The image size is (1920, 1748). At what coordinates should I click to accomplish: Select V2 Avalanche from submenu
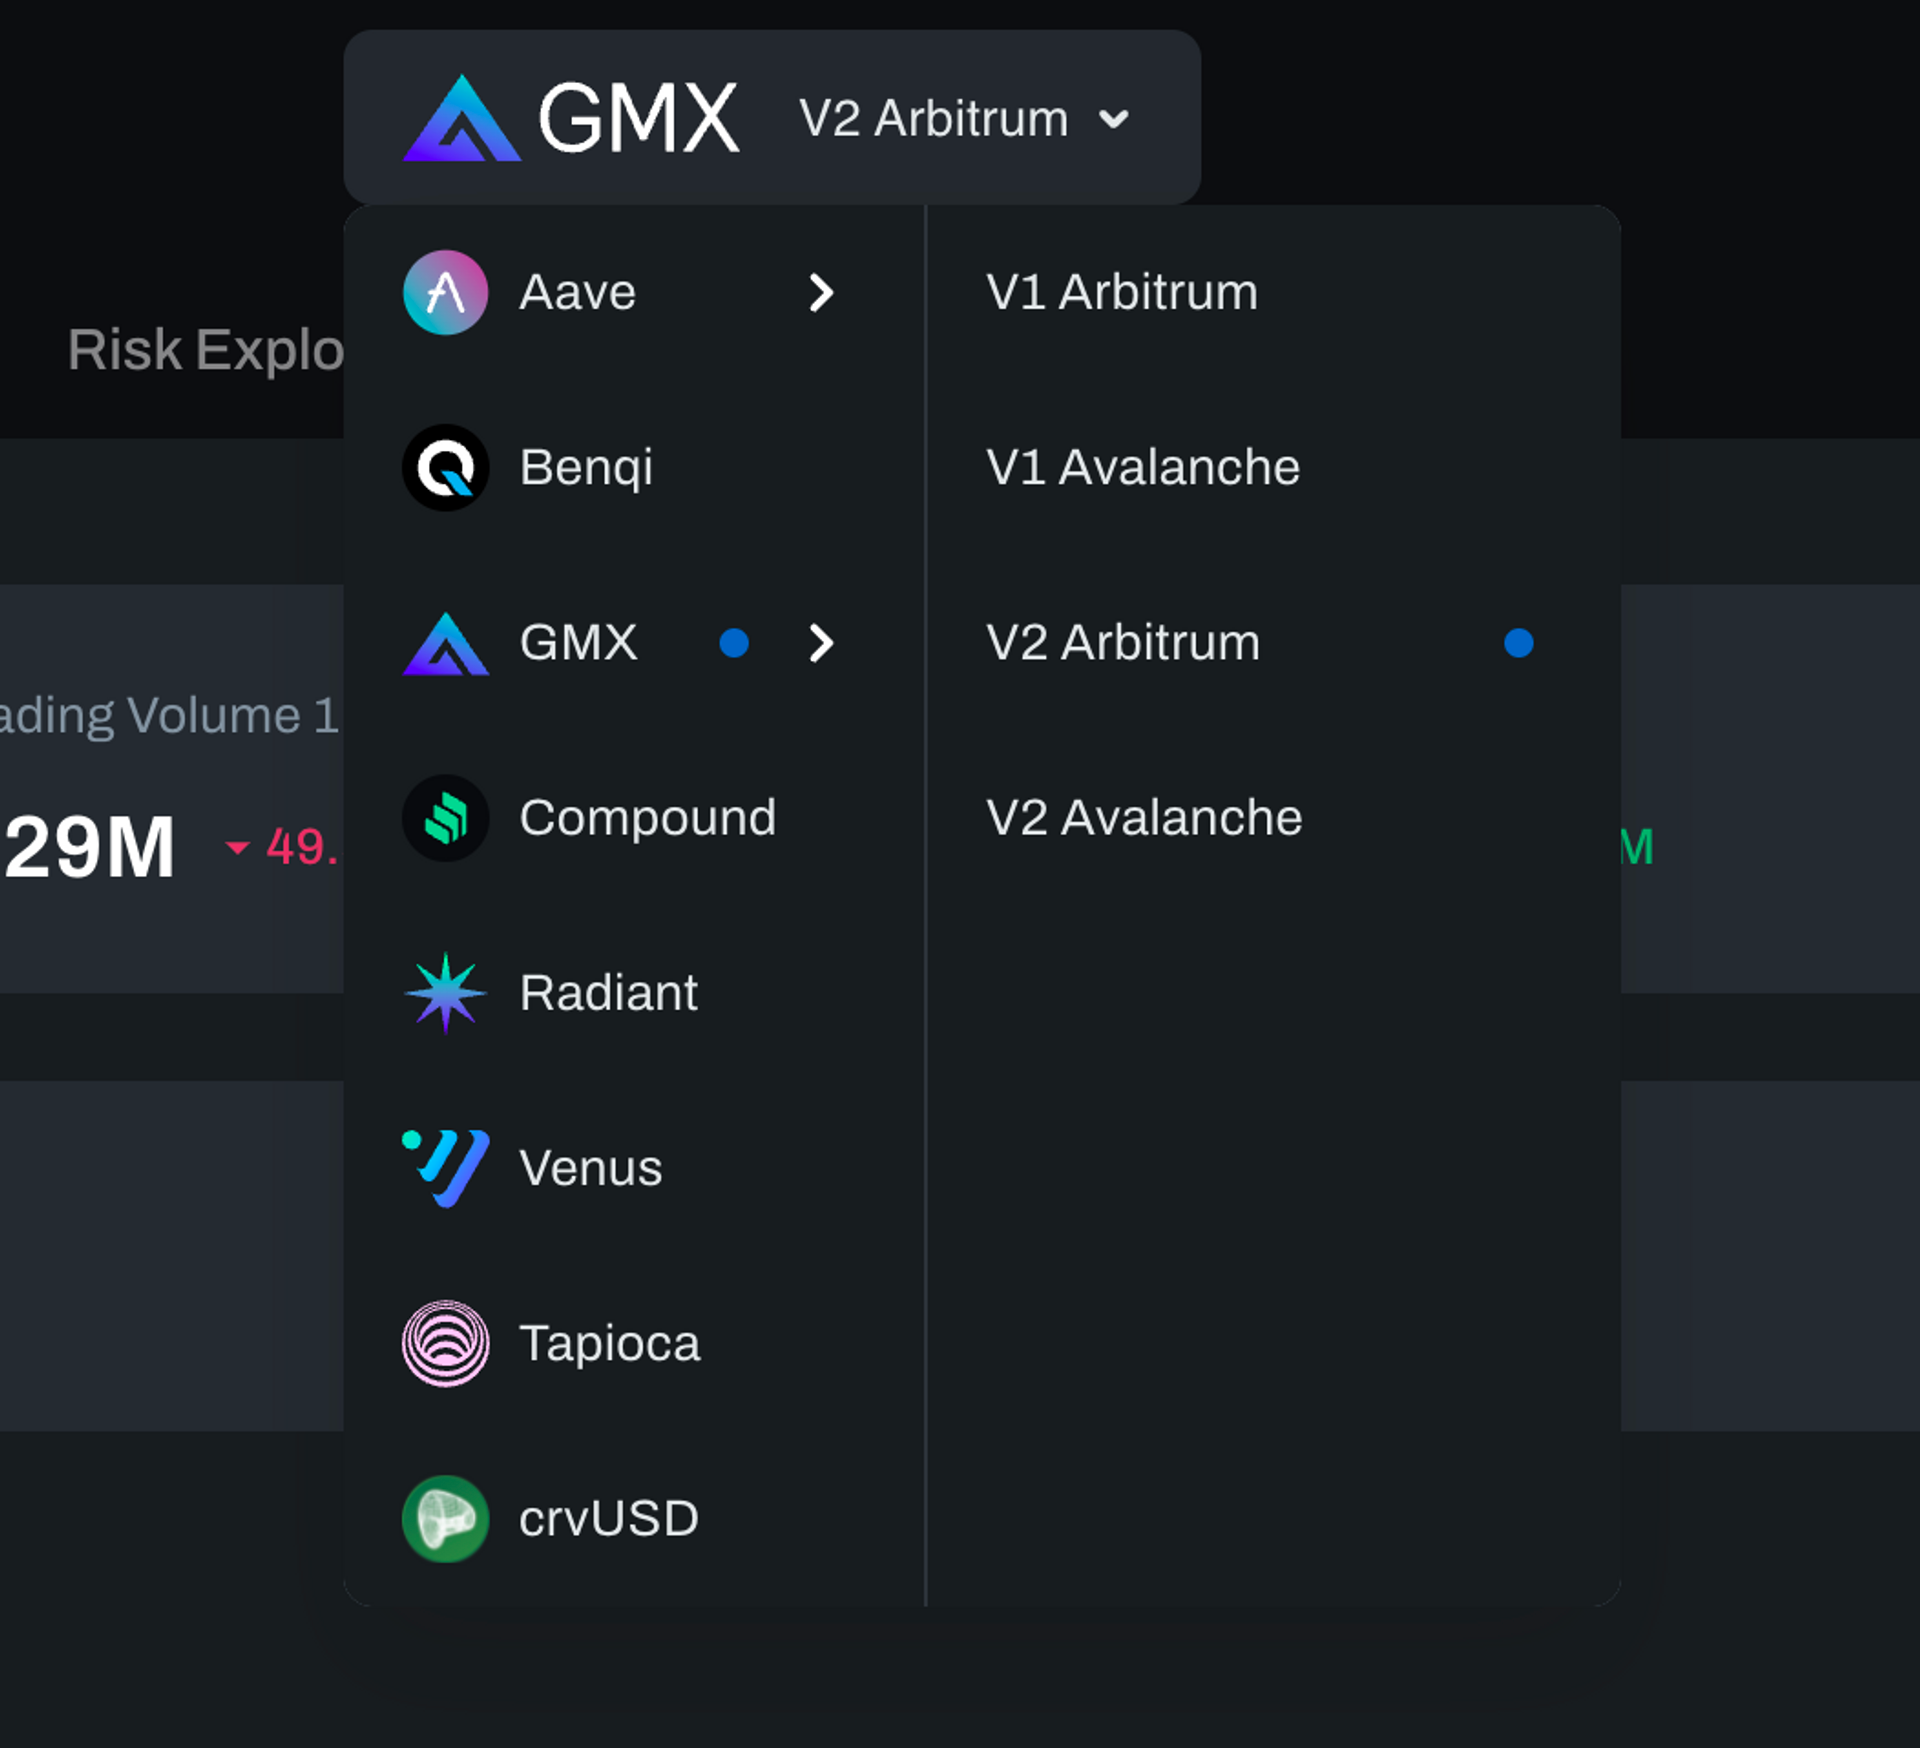[1143, 818]
